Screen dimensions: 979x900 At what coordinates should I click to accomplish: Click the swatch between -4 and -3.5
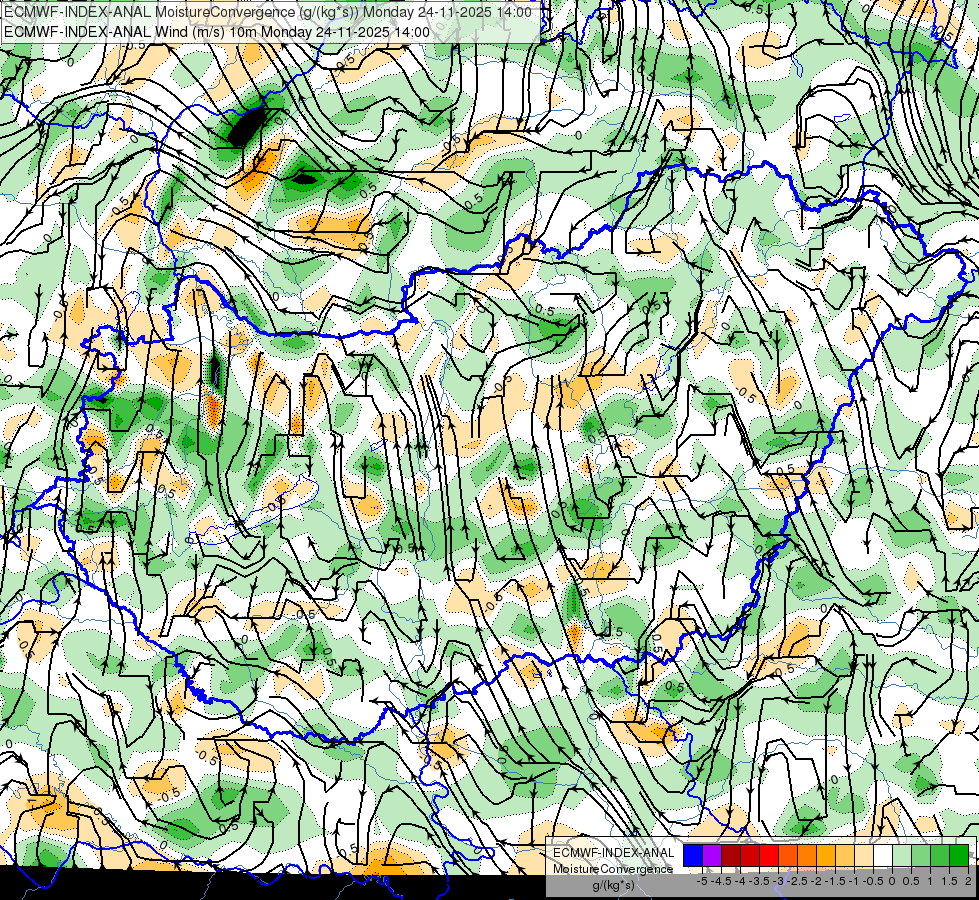[750, 856]
